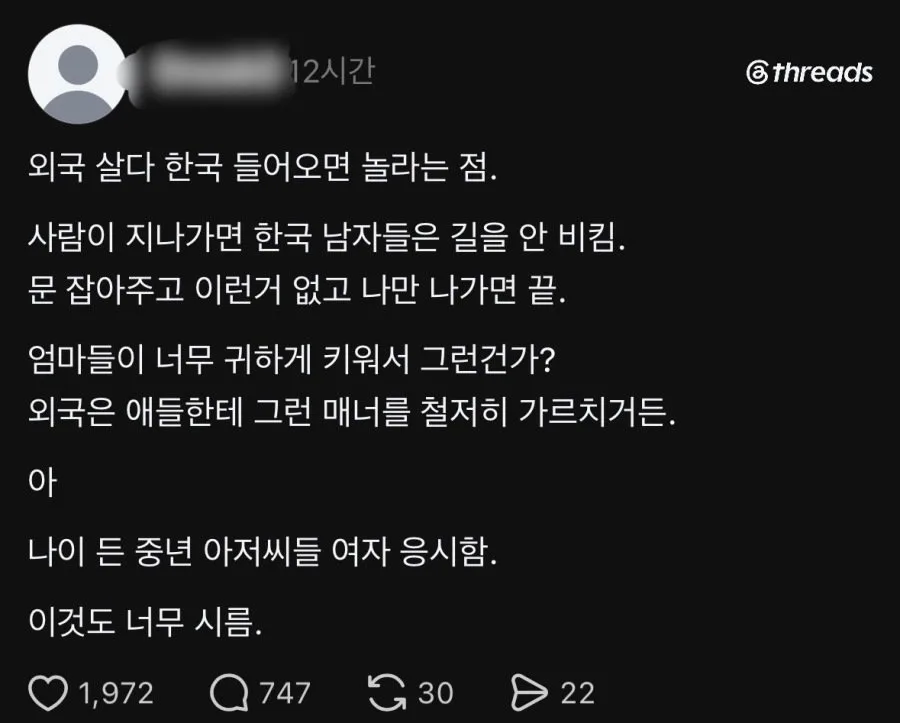This screenshot has width=900, height=723.
Task: Click the line about 매너를 철저히 가르치거든
Action: coord(352,413)
